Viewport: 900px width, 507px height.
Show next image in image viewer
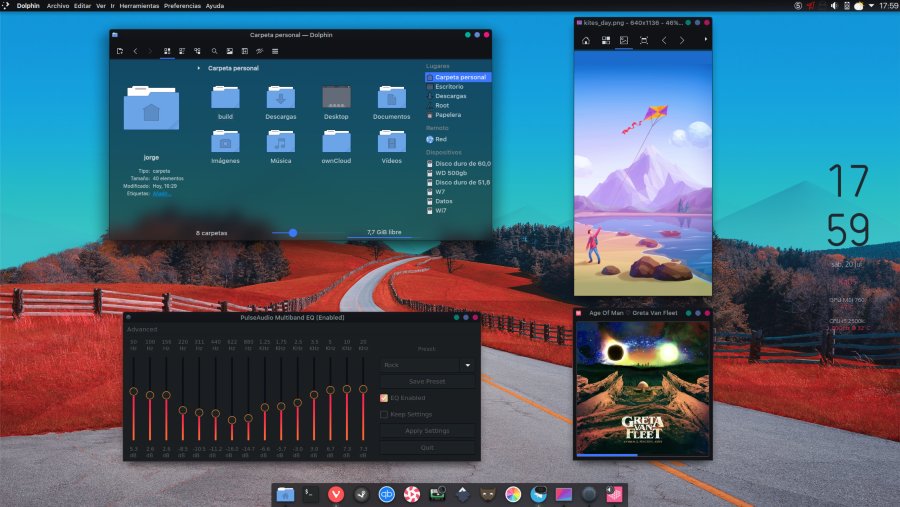click(x=682, y=41)
